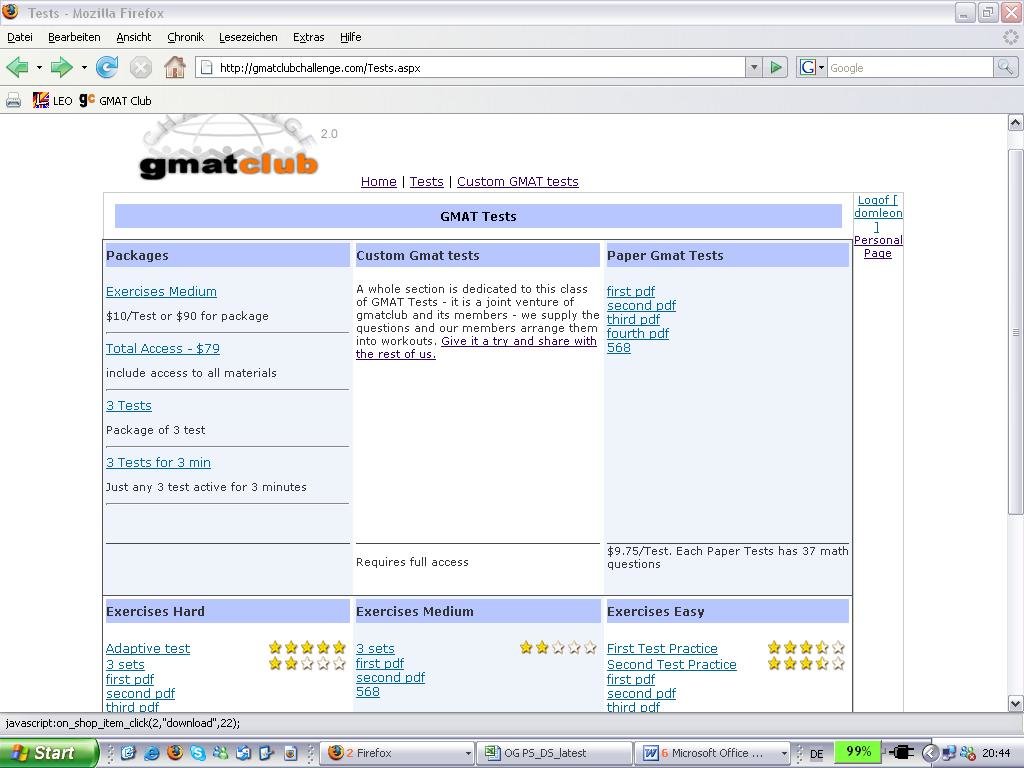This screenshot has width=1024, height=768.
Task: Download fourth pdf under Paper Gmat Tests
Action: [x=638, y=334]
